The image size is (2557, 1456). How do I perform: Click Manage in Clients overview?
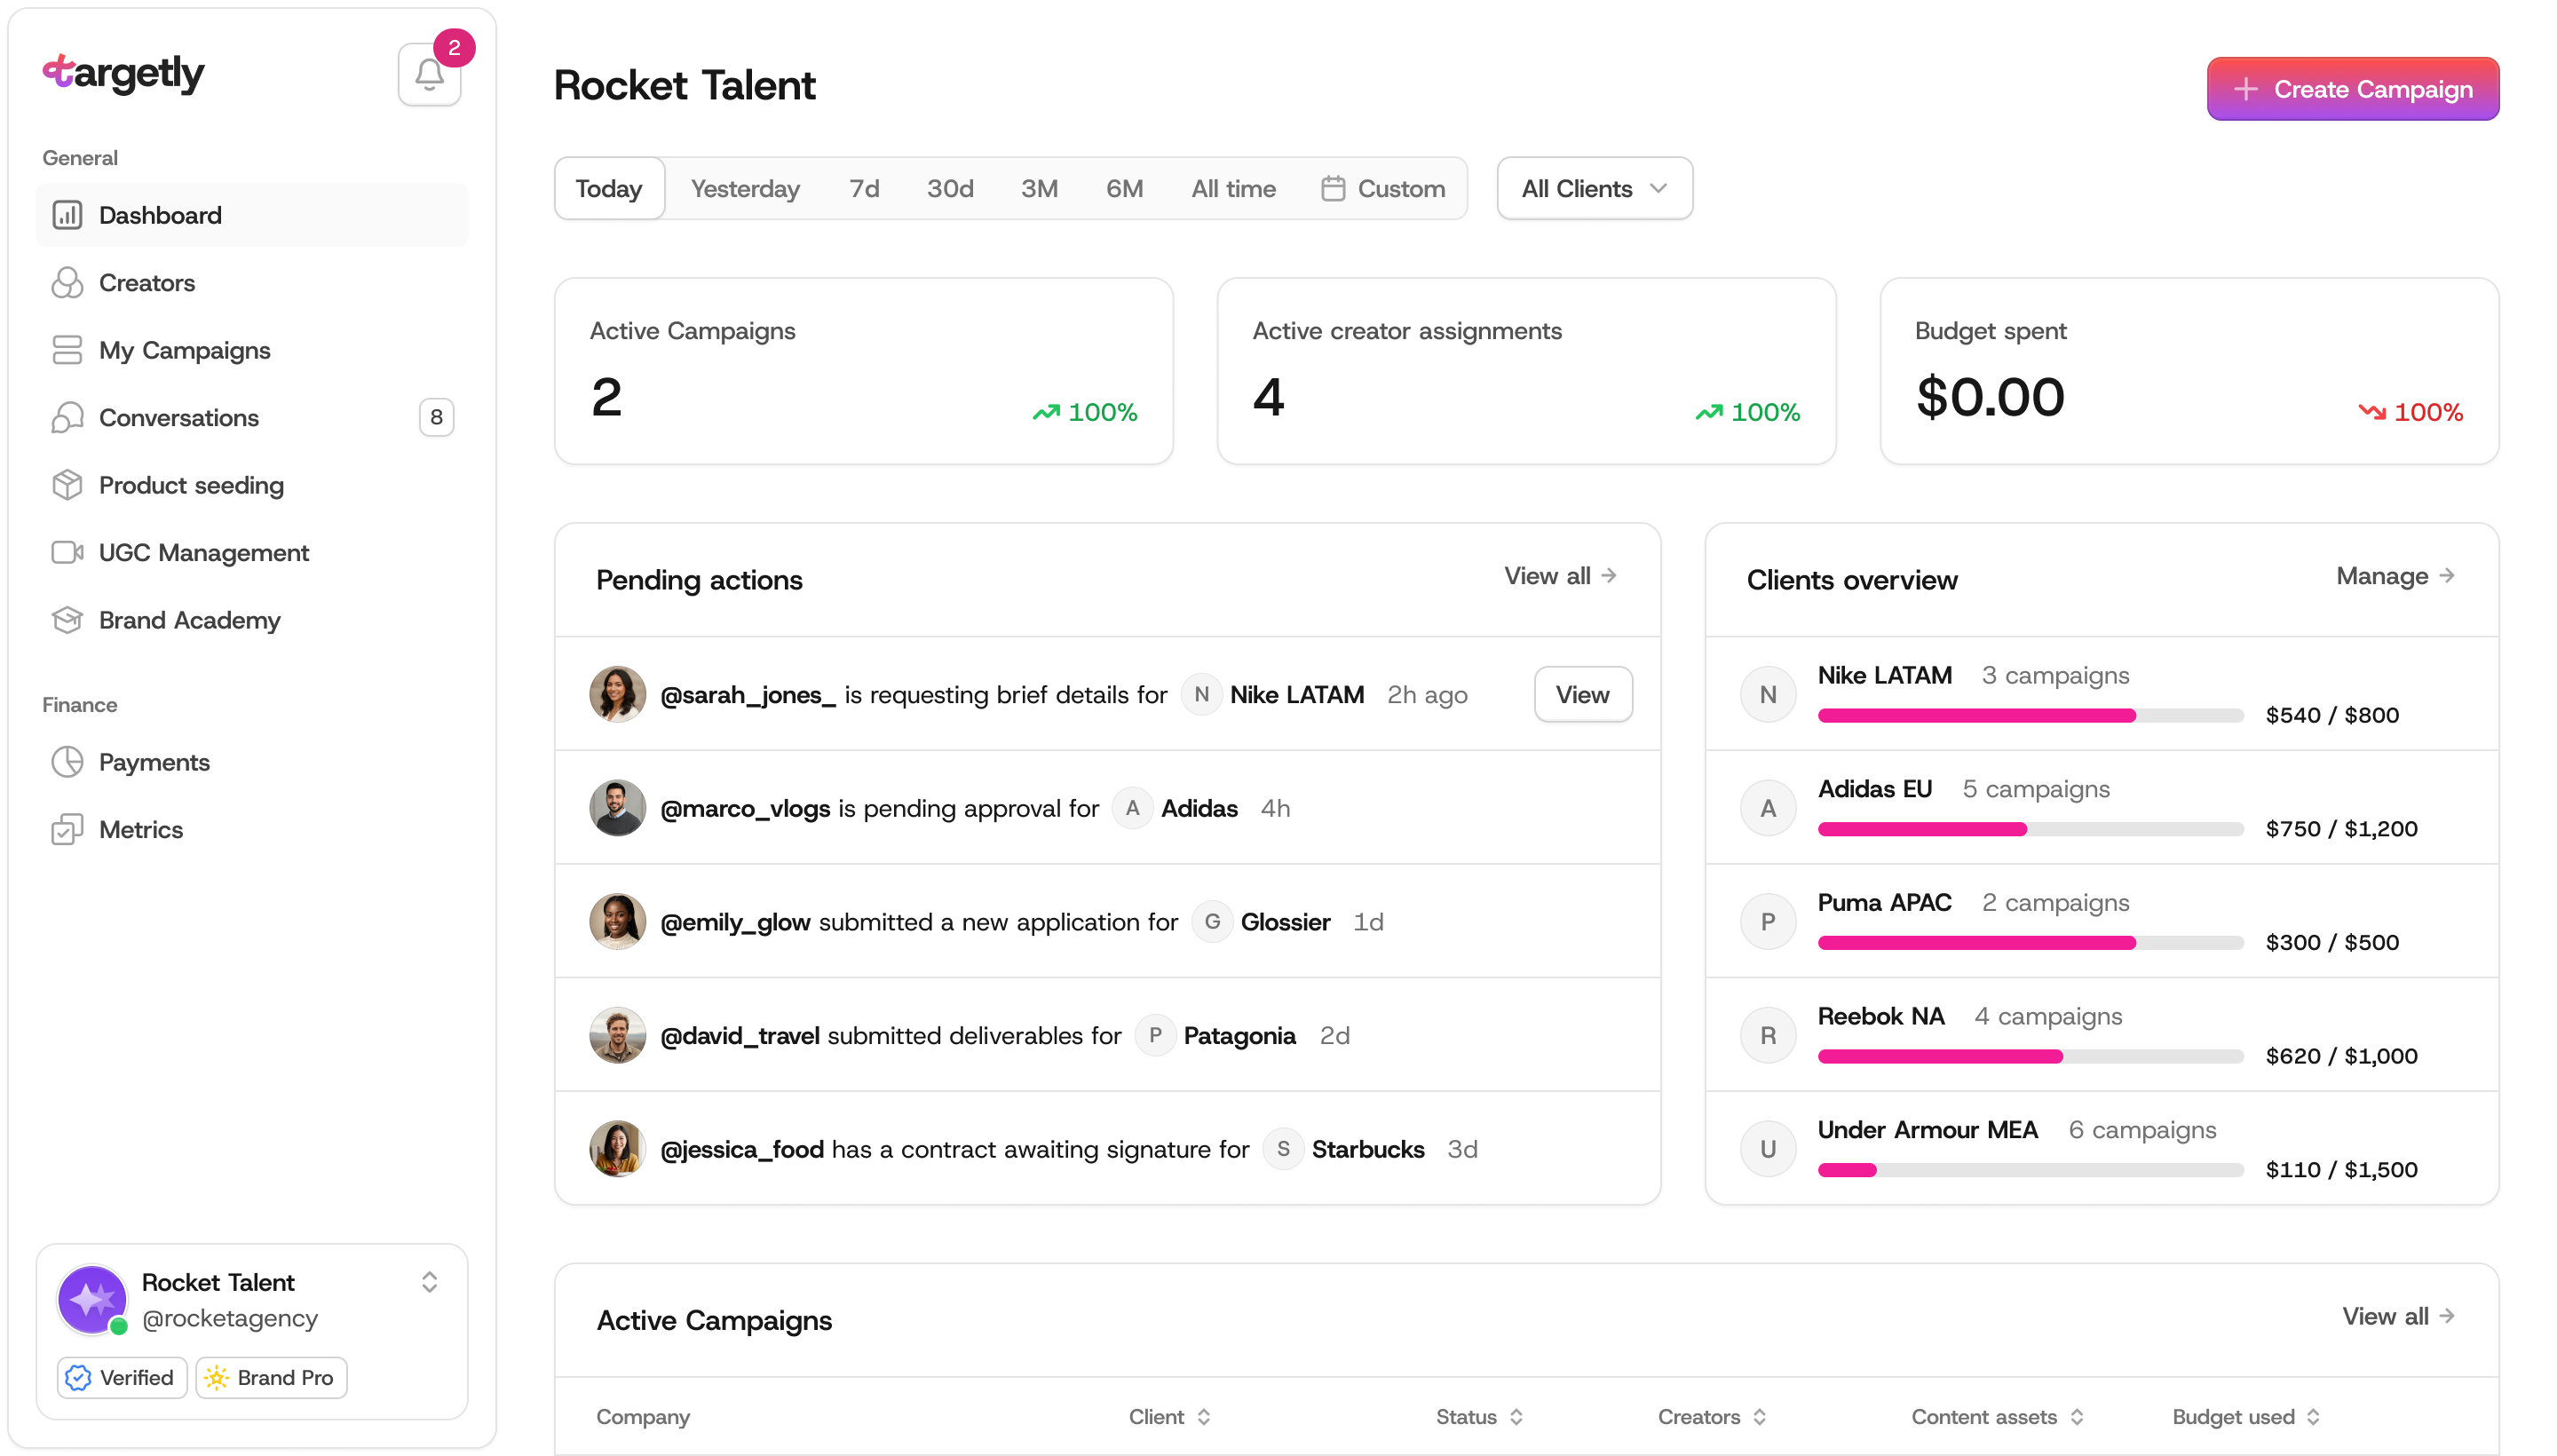point(2395,576)
